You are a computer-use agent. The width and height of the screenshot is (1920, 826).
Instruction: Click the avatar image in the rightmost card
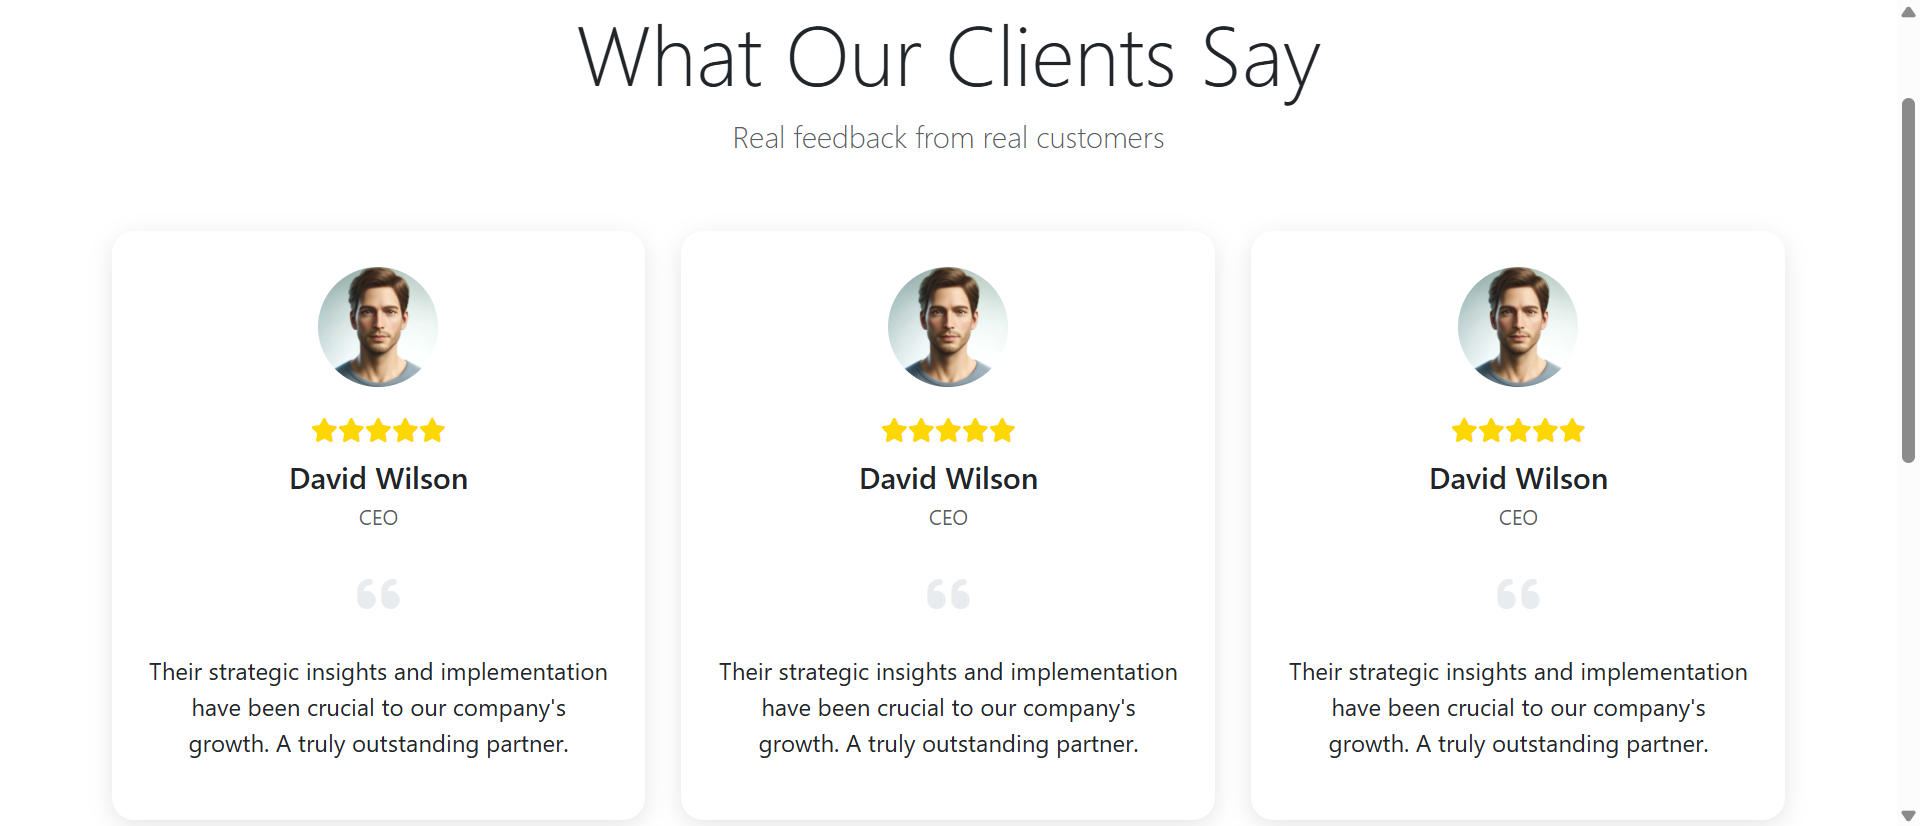coord(1518,326)
